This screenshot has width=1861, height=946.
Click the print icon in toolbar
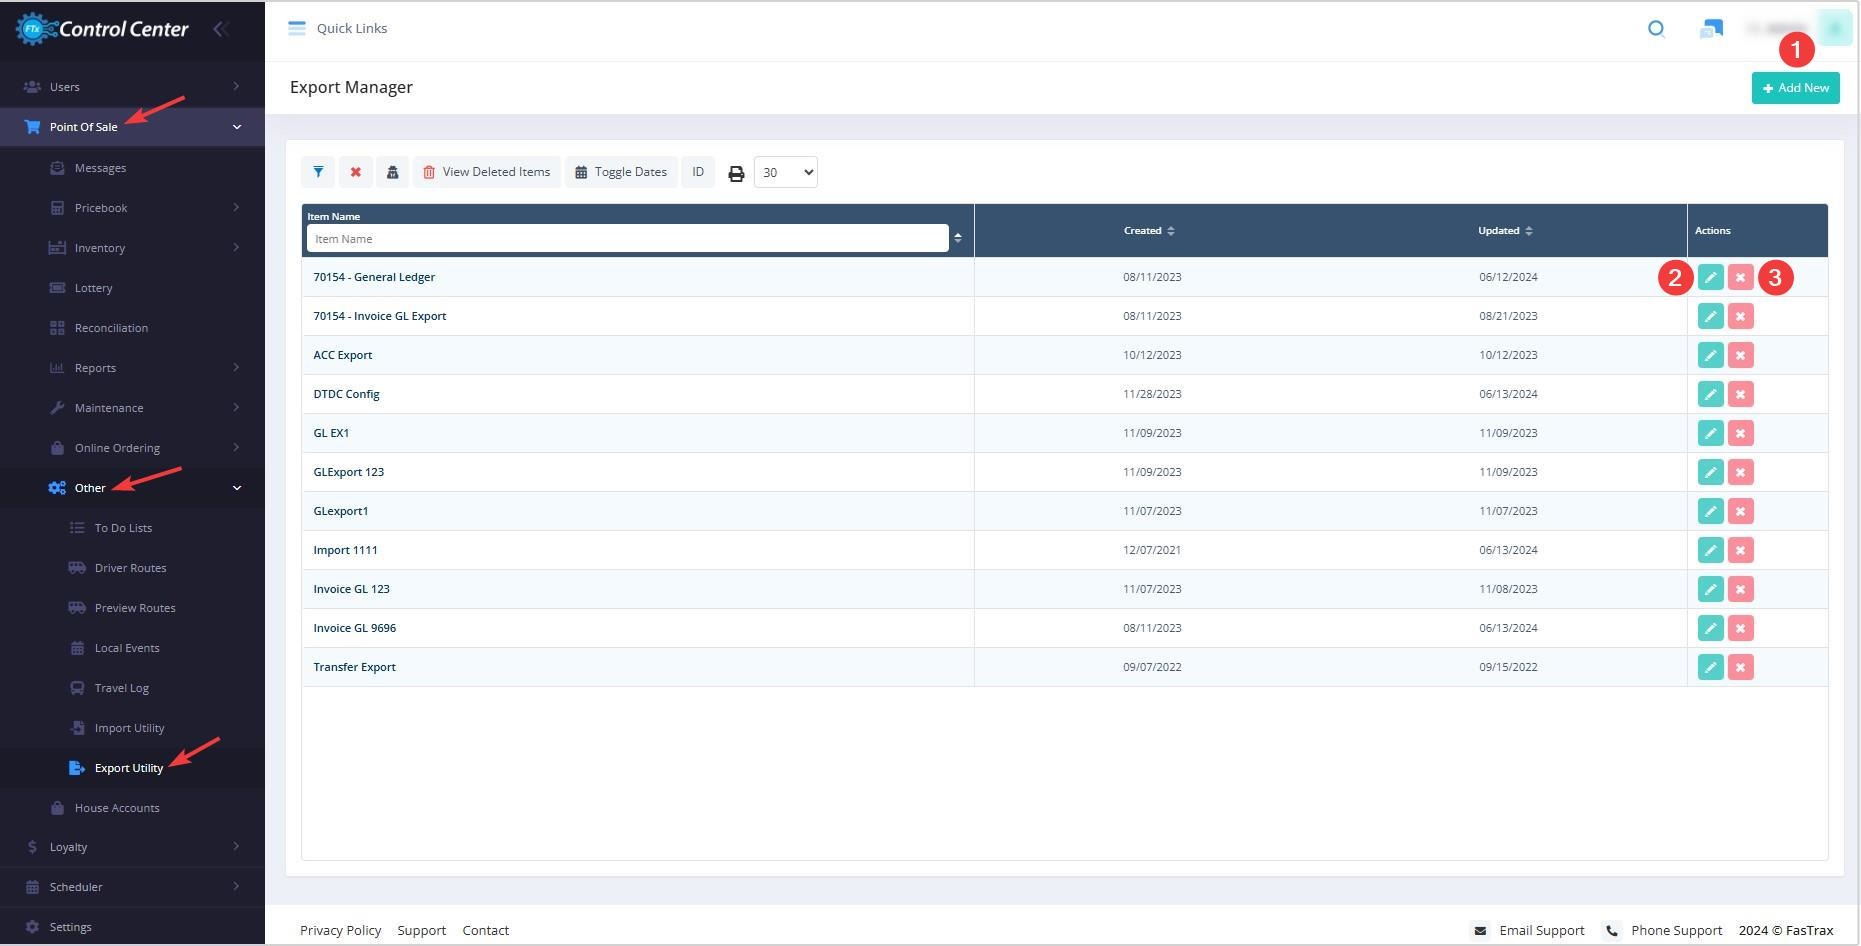click(x=736, y=173)
